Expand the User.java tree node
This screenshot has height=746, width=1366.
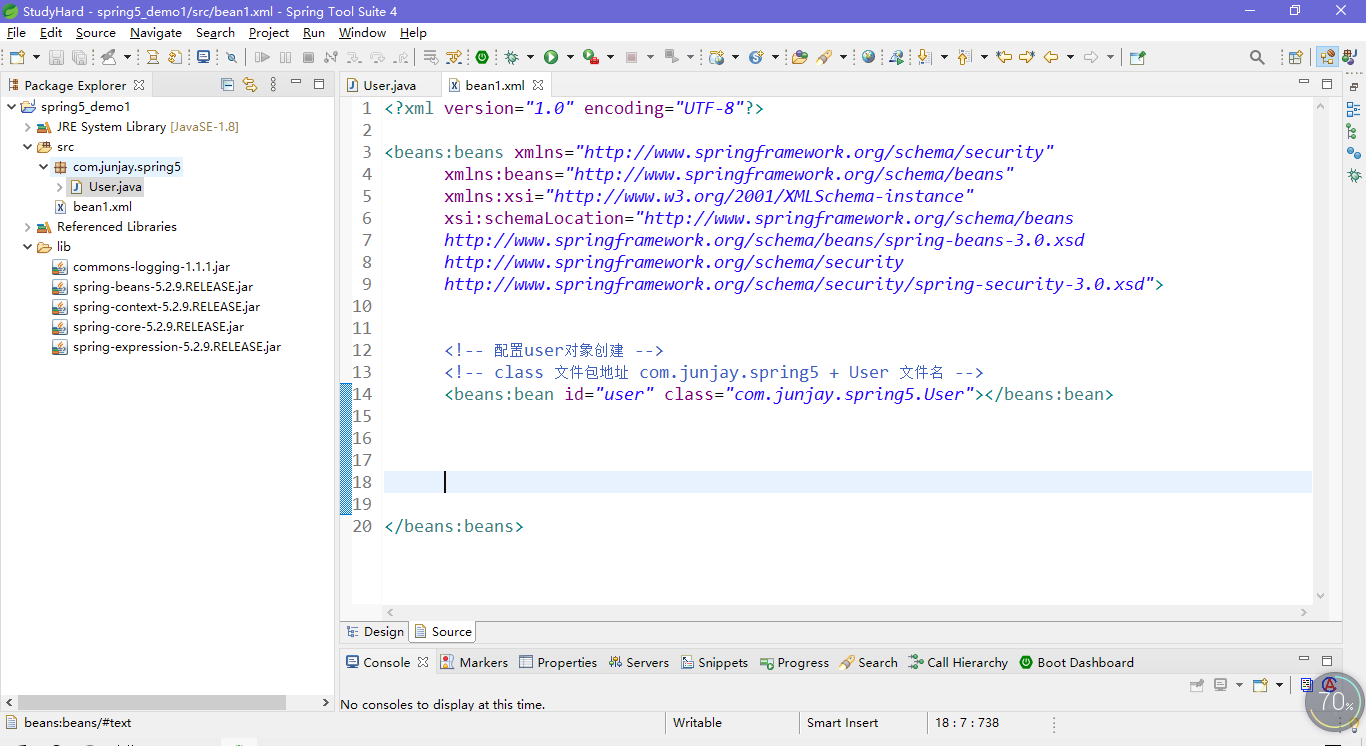point(60,187)
